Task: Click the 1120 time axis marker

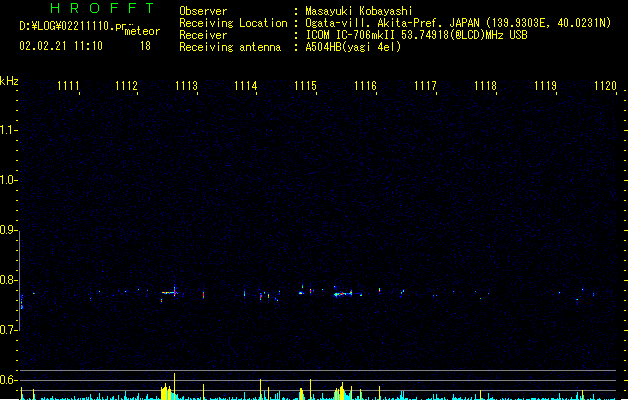Action: 605,86
